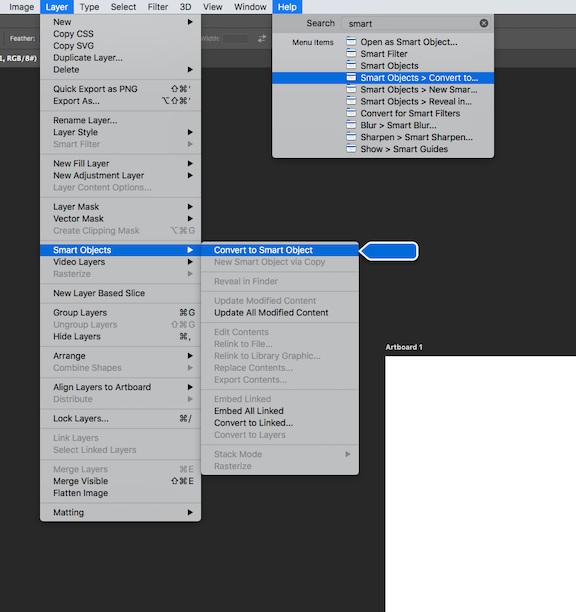Expand the Layer Style submenu
This screenshot has width=576, height=612.
click(121, 132)
